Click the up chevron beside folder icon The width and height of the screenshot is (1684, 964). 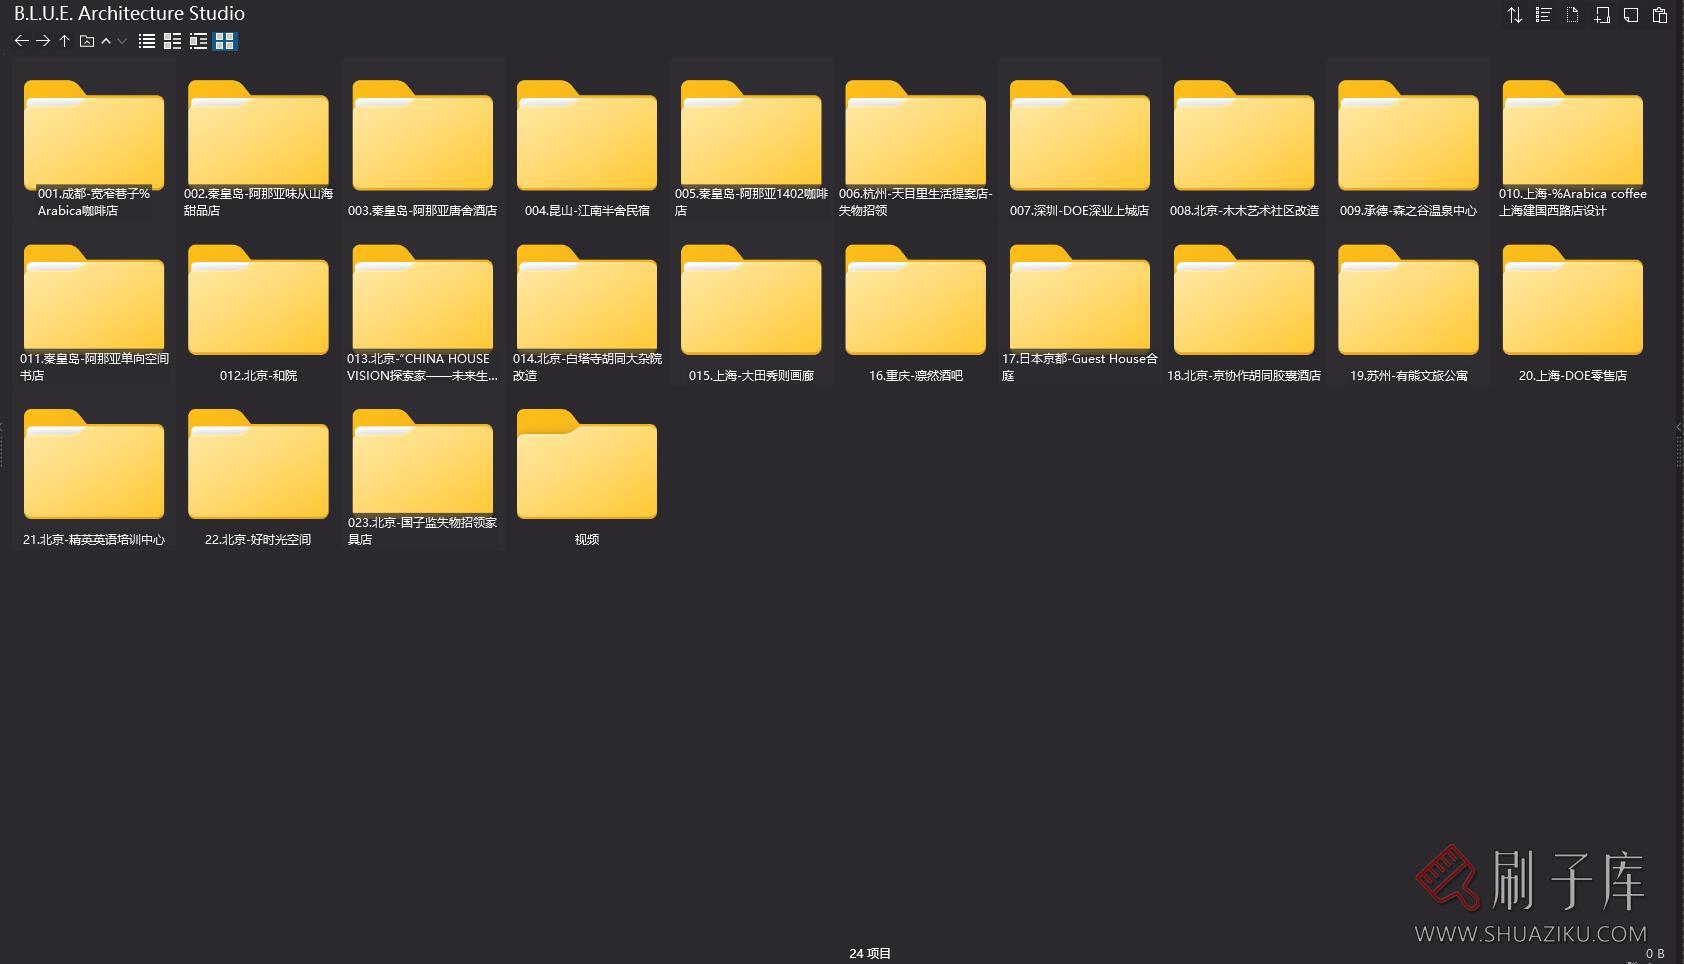tap(106, 41)
